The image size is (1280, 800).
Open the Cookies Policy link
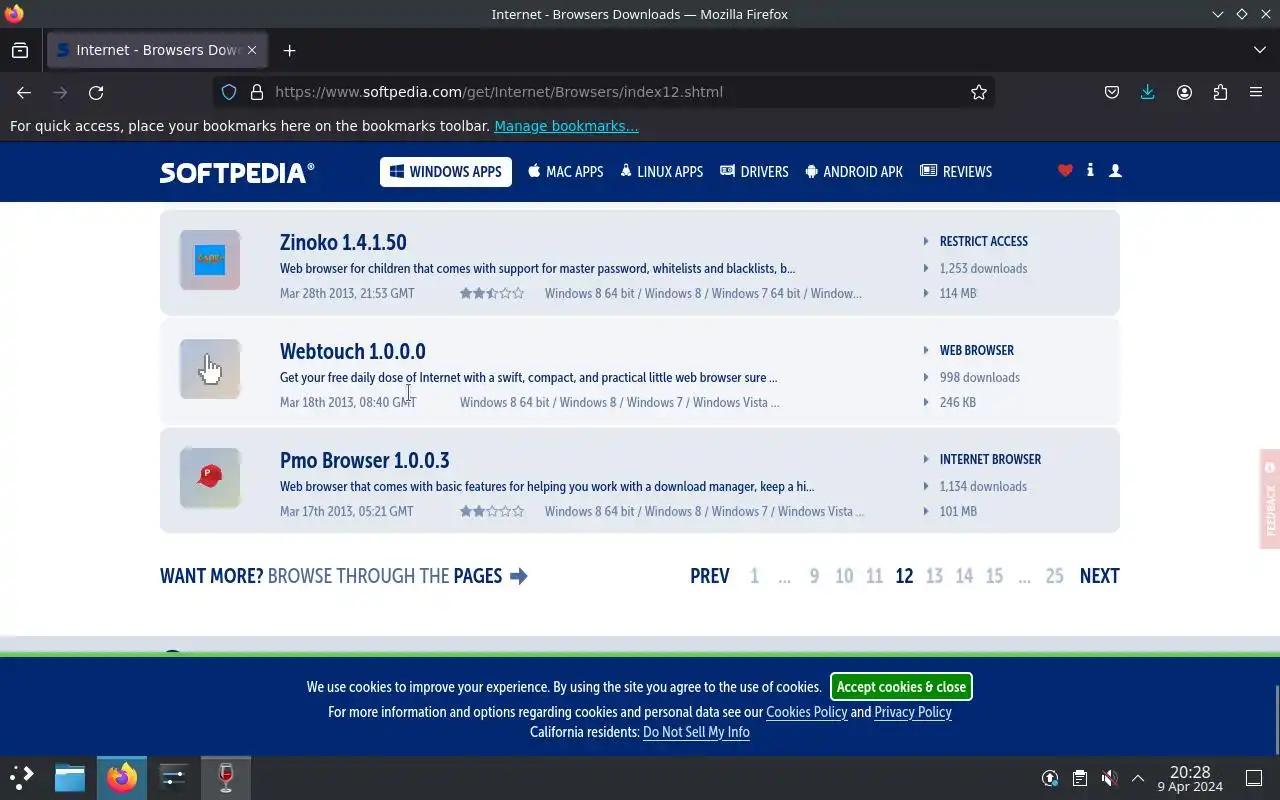click(x=806, y=712)
